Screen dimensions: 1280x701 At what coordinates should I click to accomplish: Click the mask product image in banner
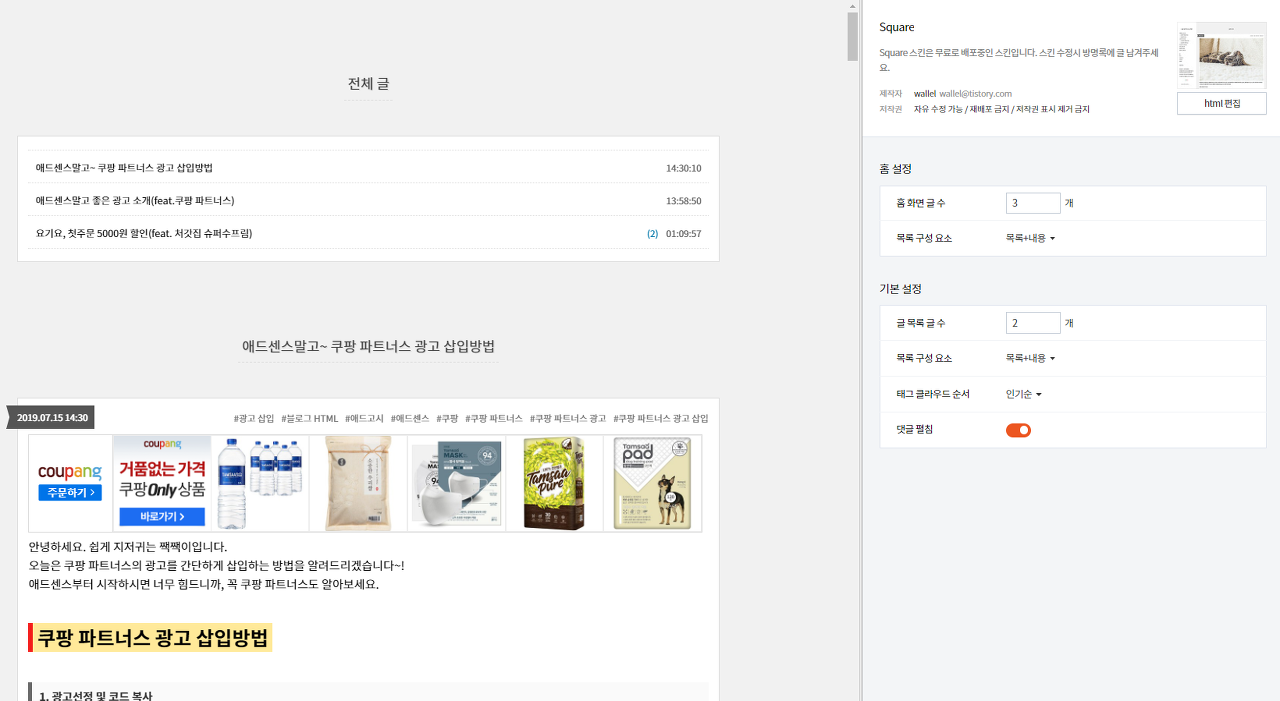[x=456, y=483]
